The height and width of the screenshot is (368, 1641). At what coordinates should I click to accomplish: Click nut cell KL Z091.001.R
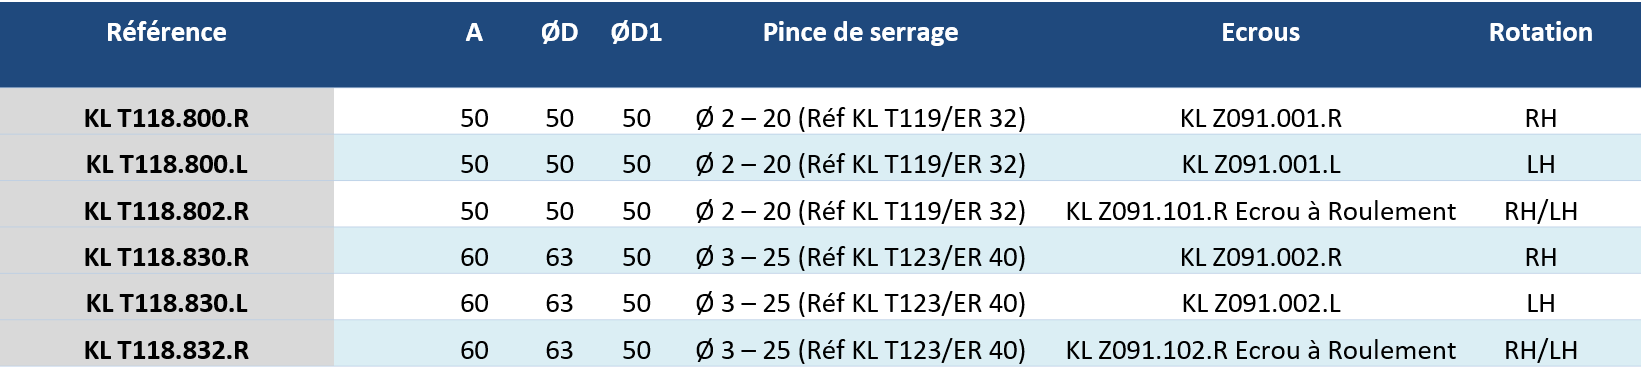click(x=1260, y=118)
